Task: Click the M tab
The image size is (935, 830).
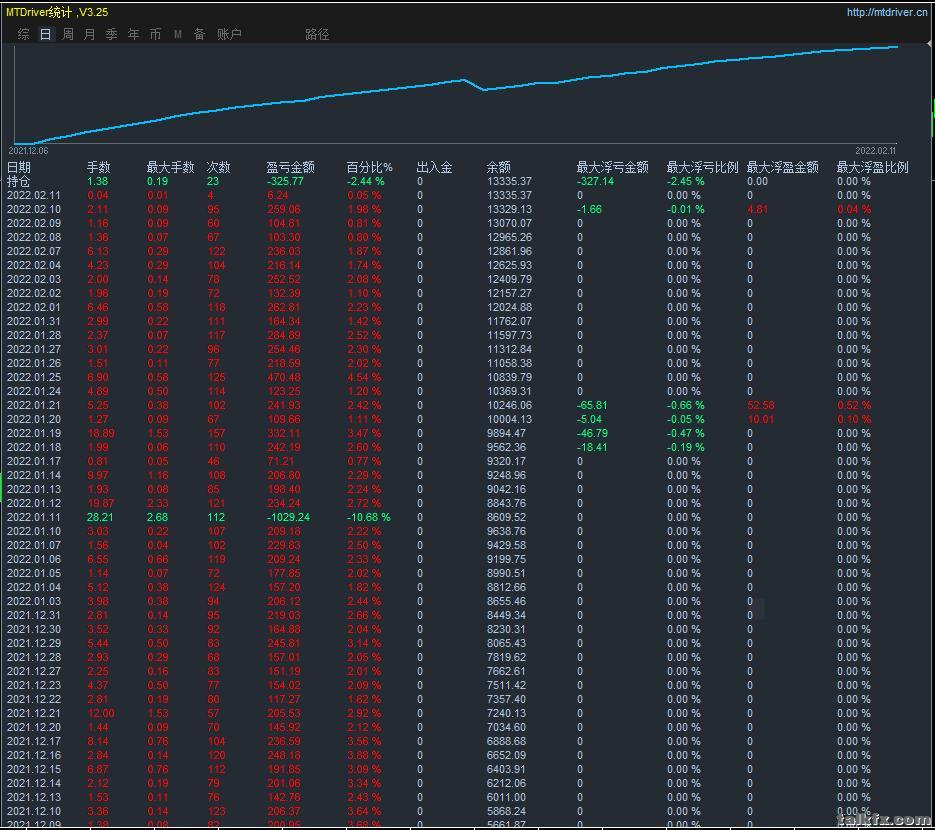Action: (178, 34)
